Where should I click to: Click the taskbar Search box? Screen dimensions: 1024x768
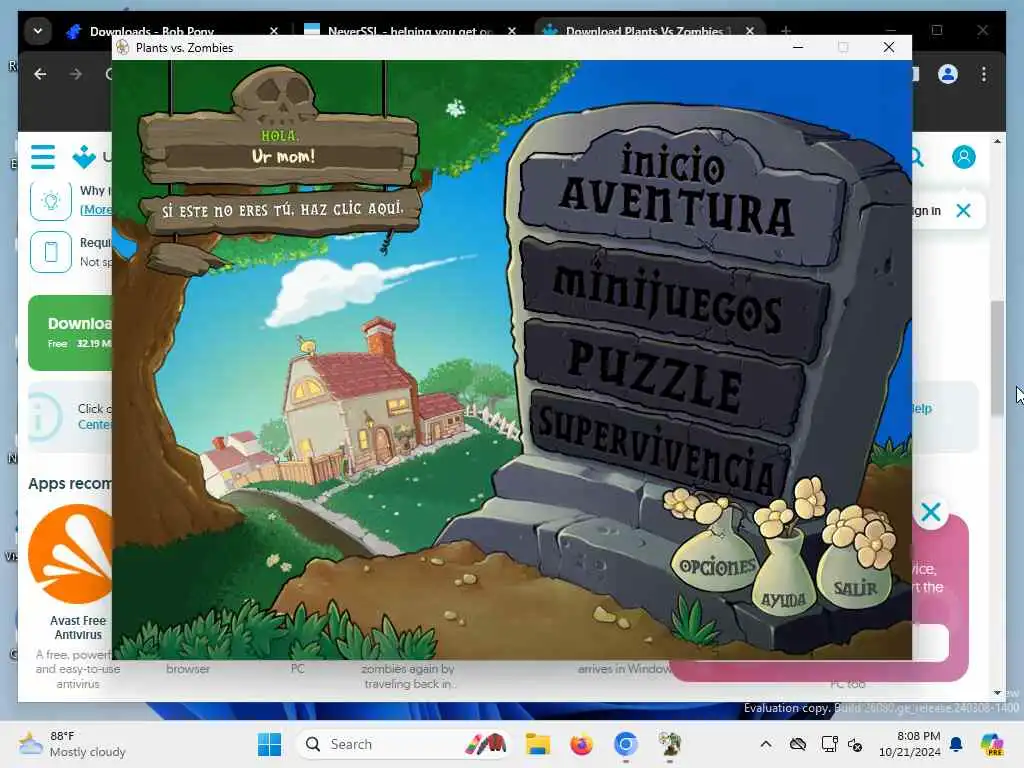(404, 744)
